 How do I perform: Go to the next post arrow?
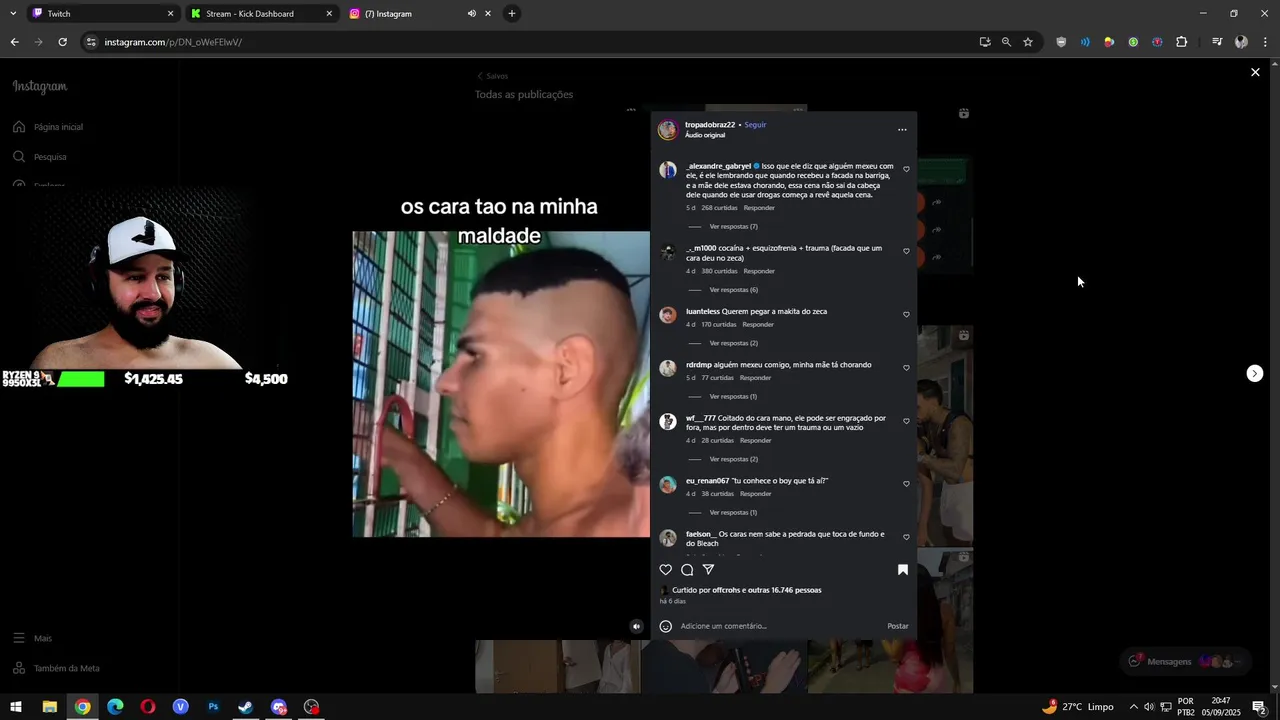[1255, 373]
